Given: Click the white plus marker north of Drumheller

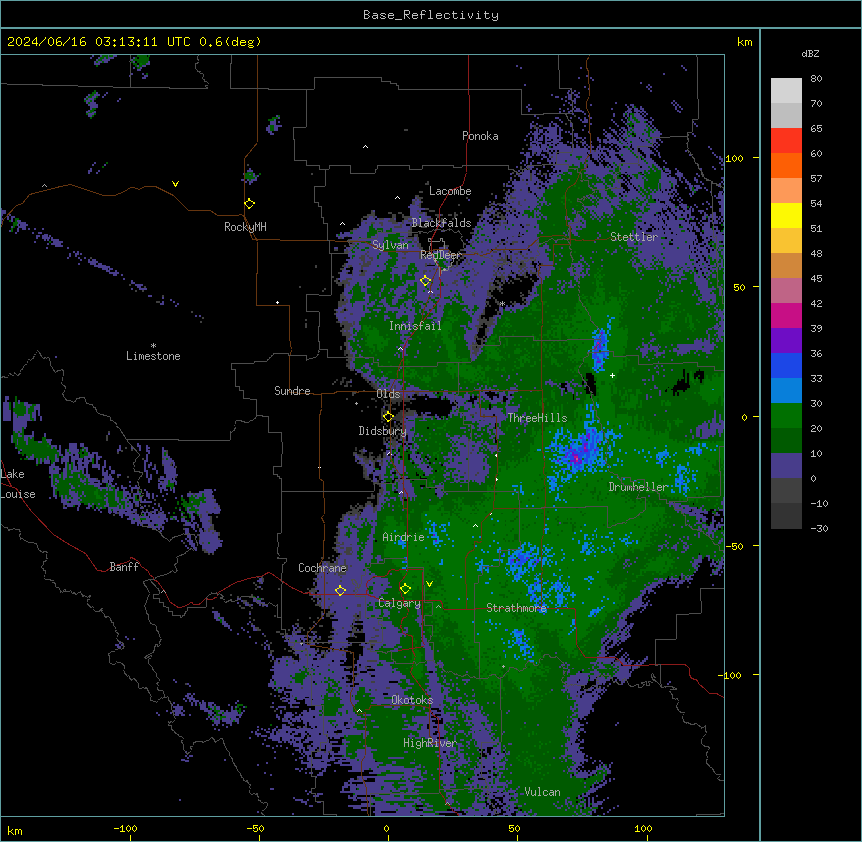Looking at the screenshot, I should click(x=612, y=375).
